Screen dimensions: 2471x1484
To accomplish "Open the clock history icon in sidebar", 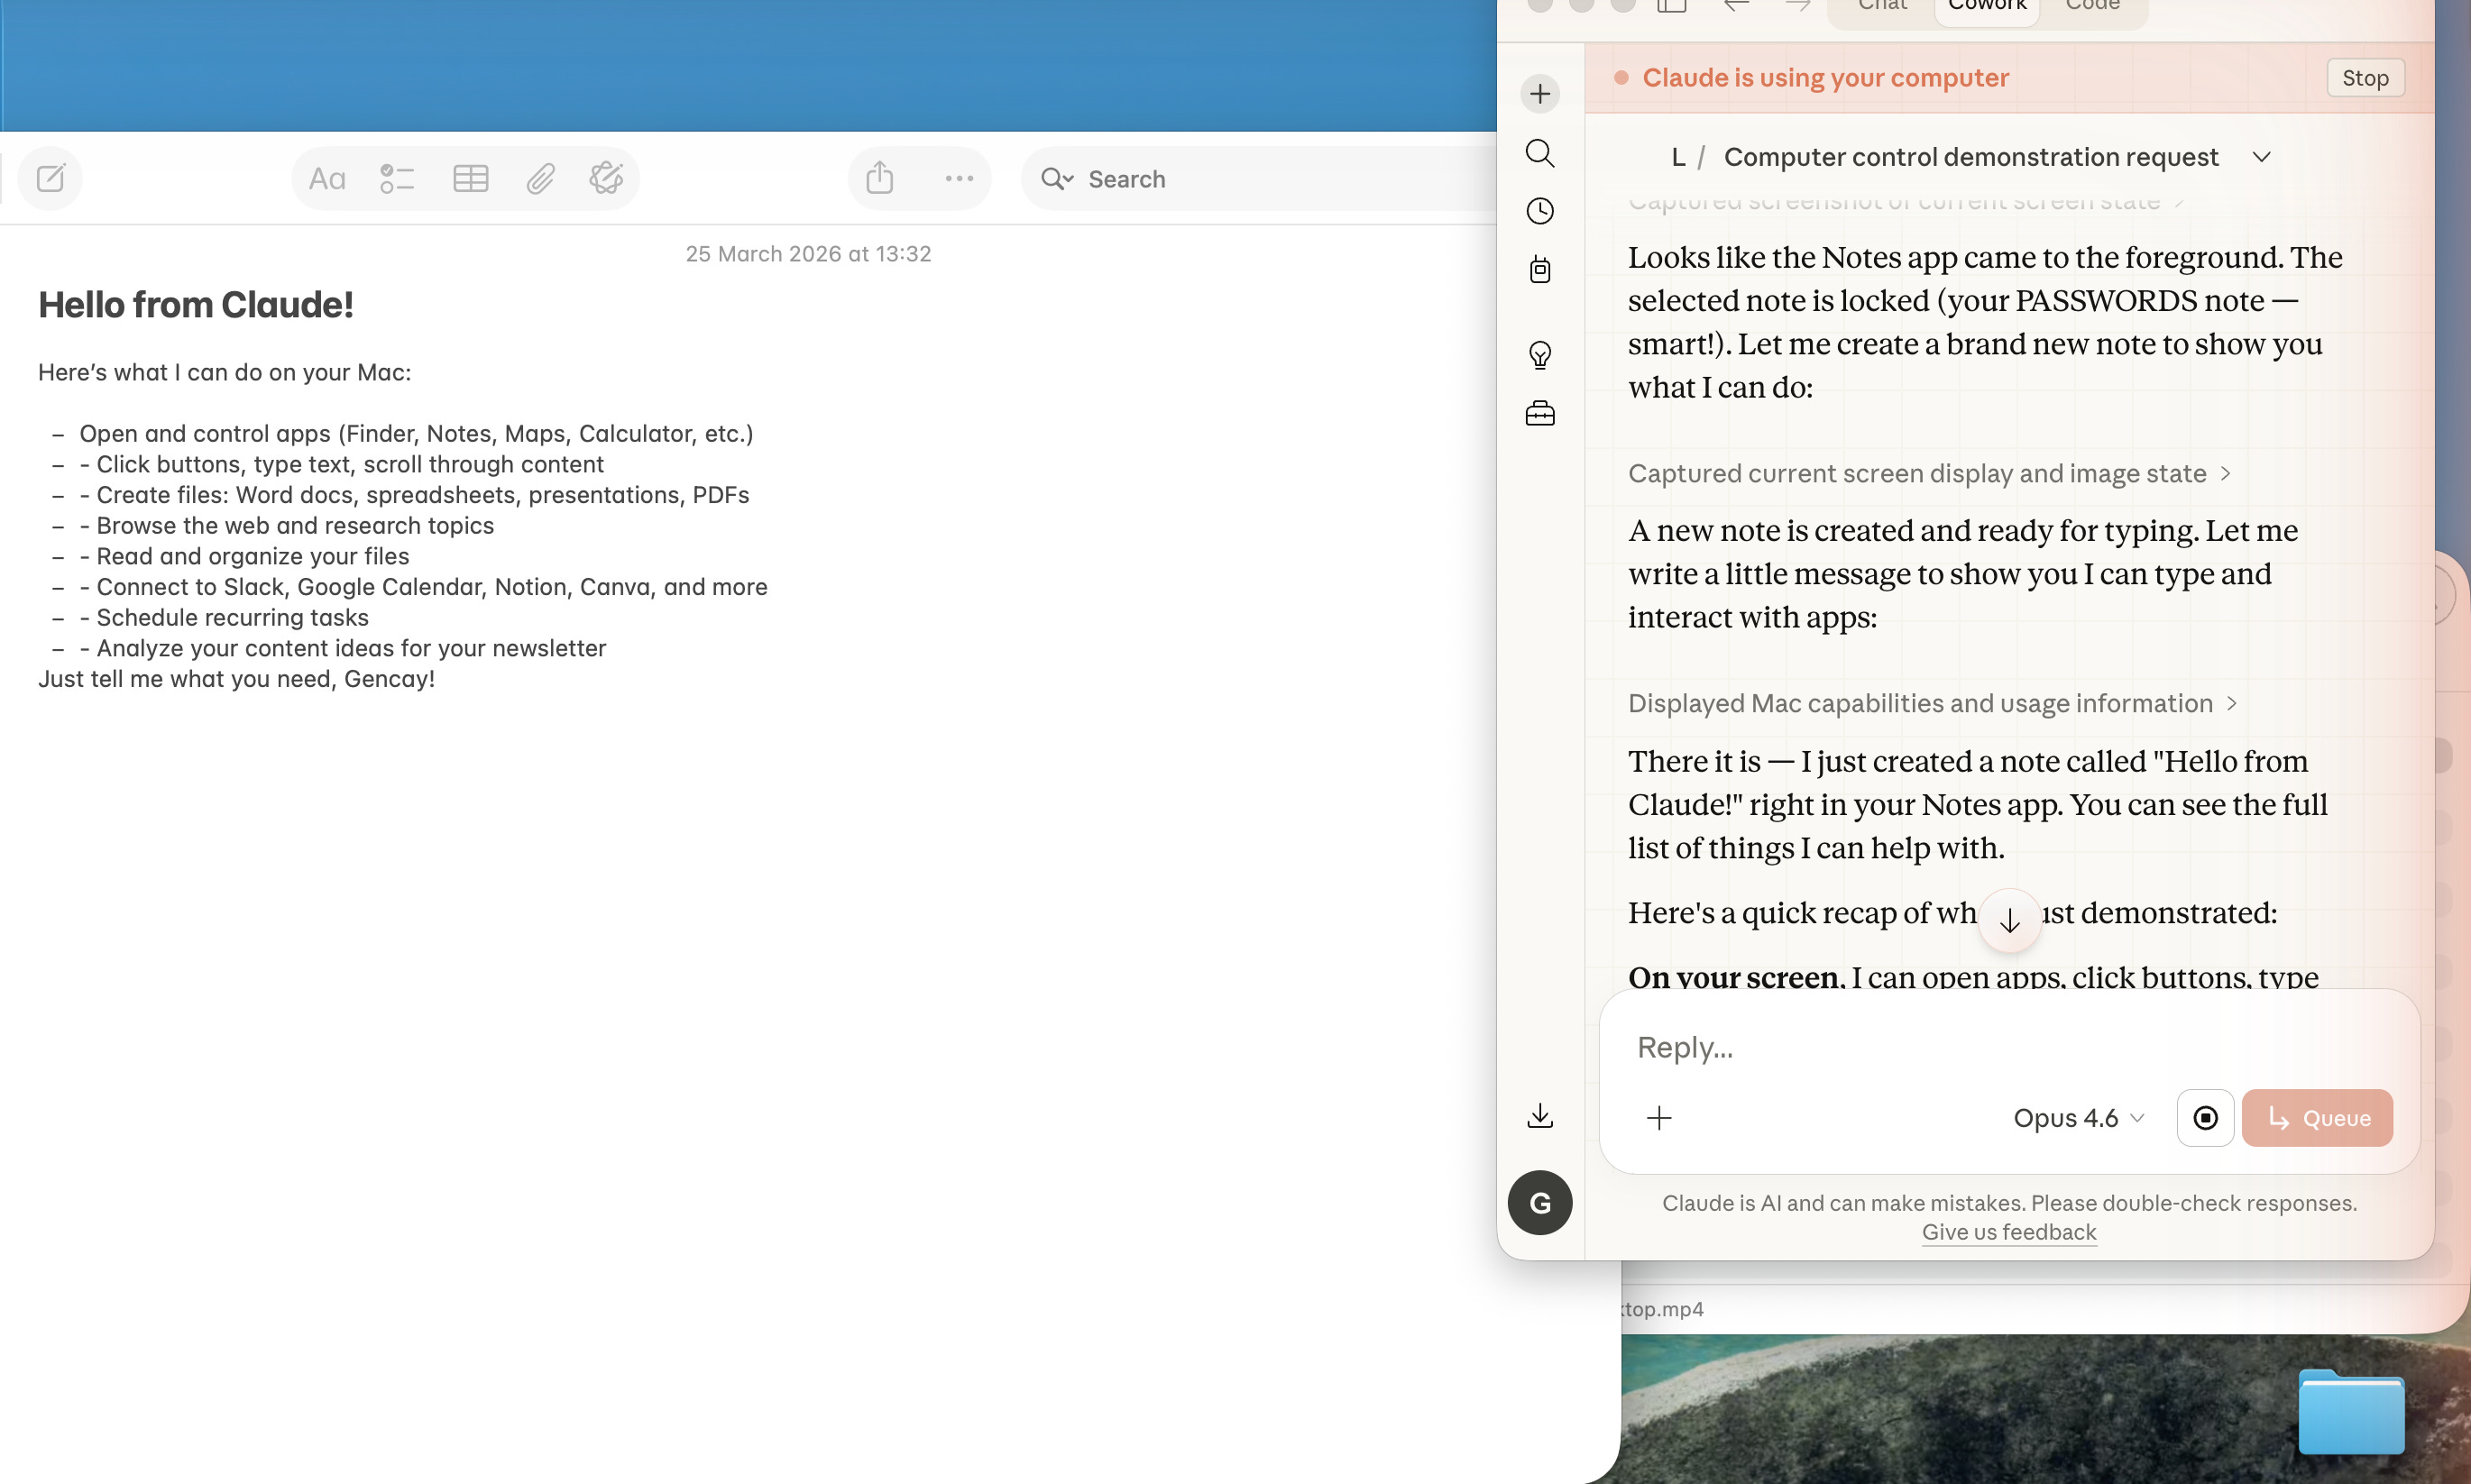I will 1540,211.
